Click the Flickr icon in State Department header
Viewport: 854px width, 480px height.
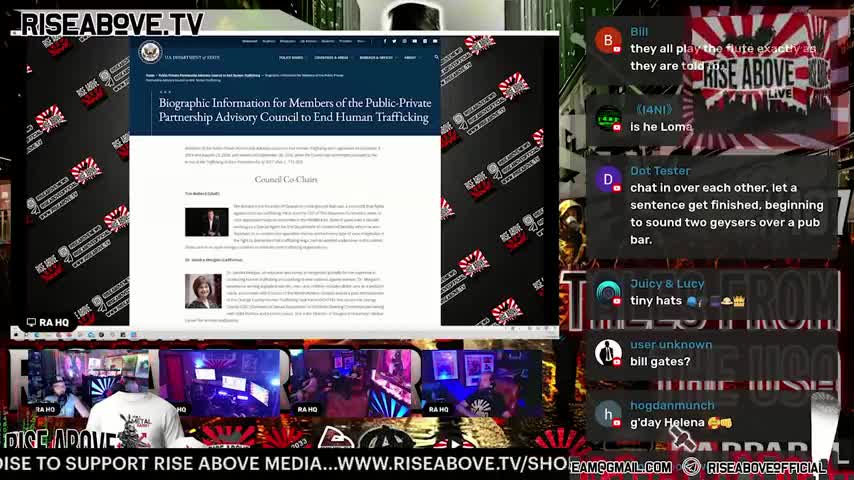coord(425,41)
